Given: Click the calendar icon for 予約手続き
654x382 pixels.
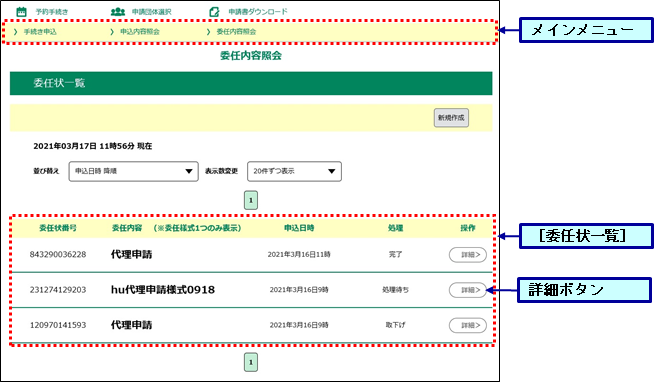Looking at the screenshot, I should pos(21,11).
